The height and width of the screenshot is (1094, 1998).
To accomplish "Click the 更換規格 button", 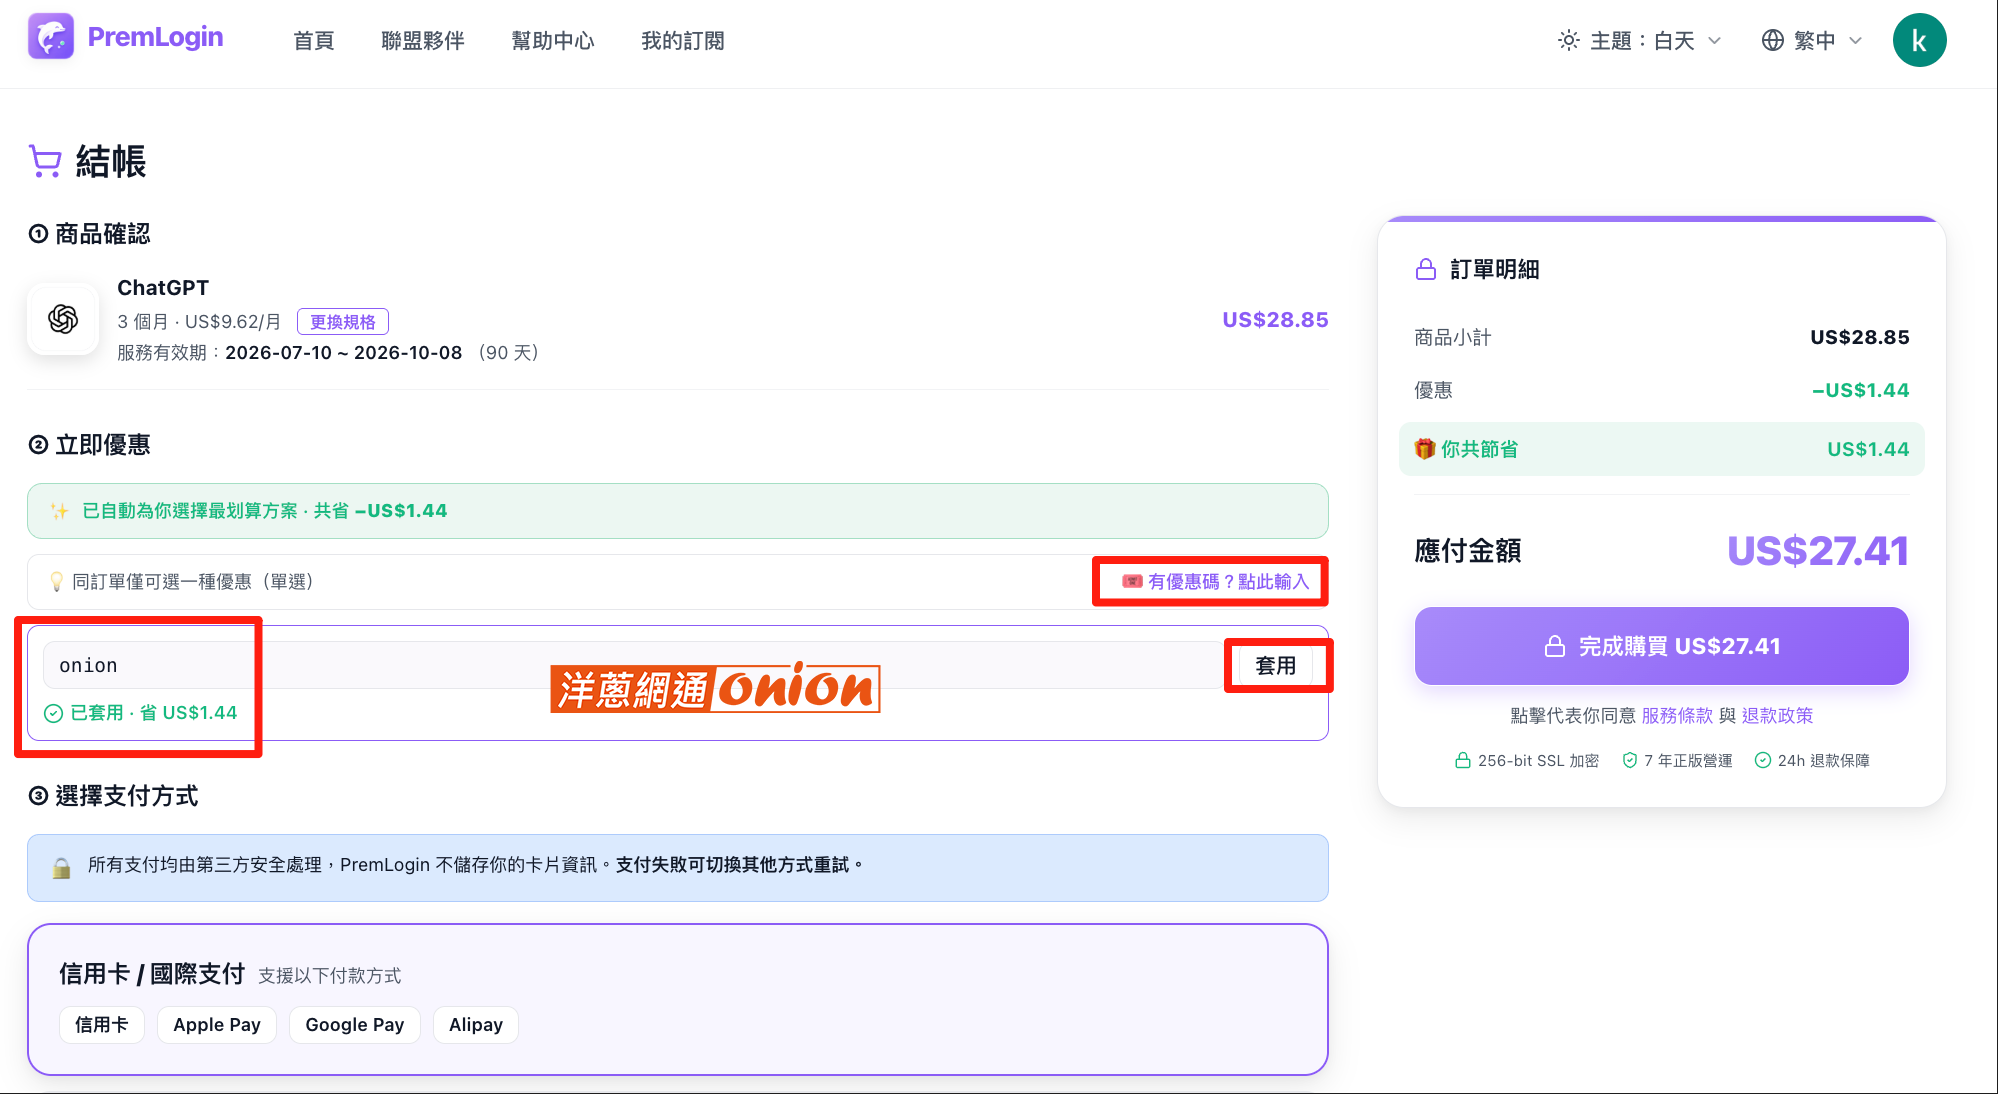I will coord(343,322).
